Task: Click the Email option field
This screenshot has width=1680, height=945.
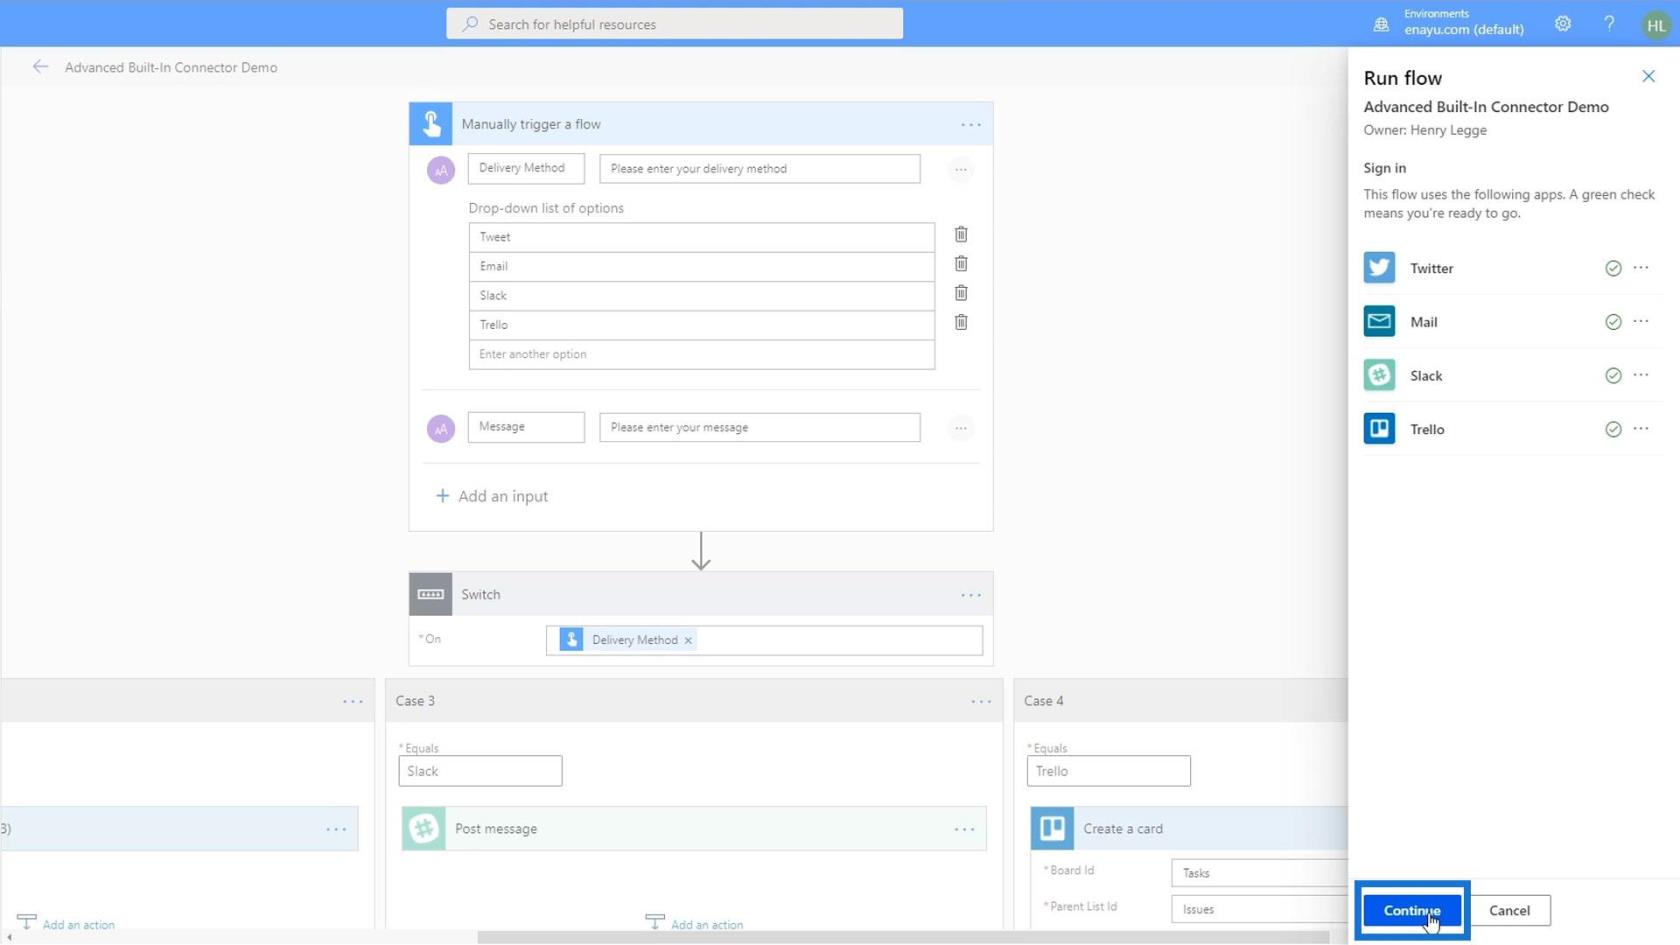Action: pyautogui.click(x=702, y=266)
